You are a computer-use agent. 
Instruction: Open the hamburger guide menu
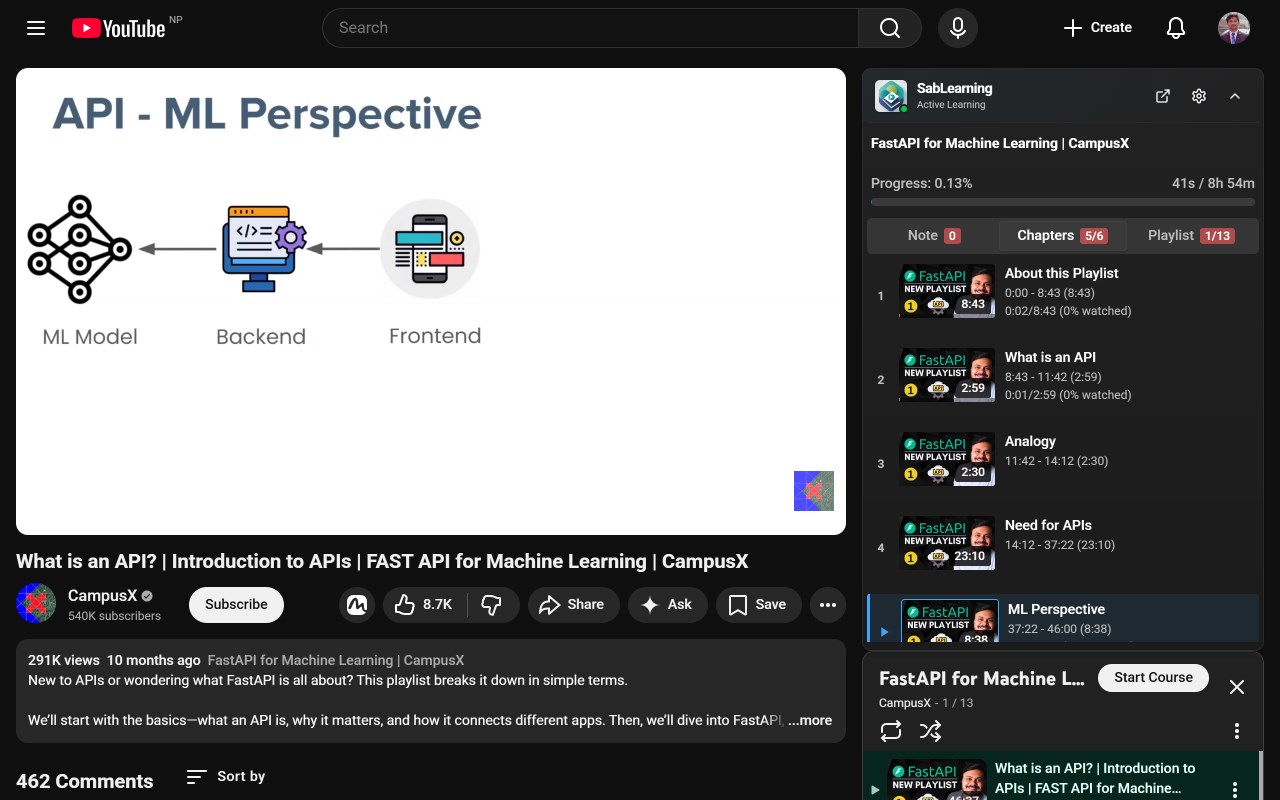[x=36, y=28]
